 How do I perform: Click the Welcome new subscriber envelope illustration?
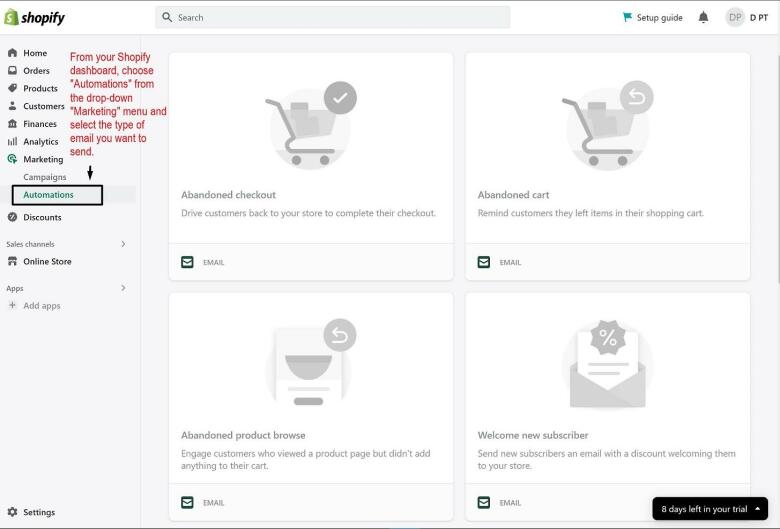(607, 364)
